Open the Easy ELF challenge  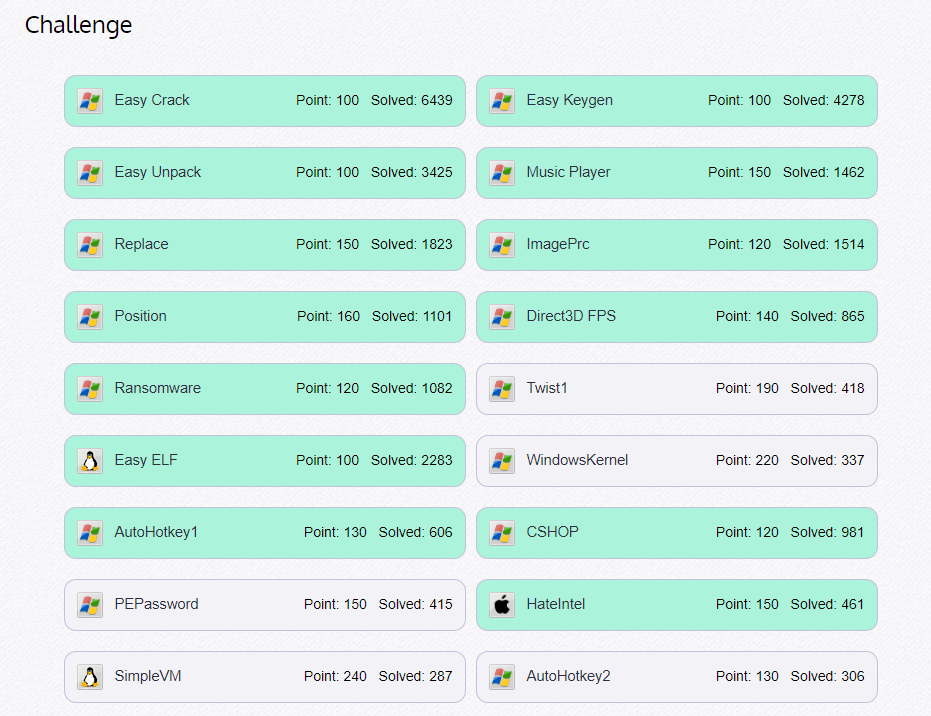265,461
